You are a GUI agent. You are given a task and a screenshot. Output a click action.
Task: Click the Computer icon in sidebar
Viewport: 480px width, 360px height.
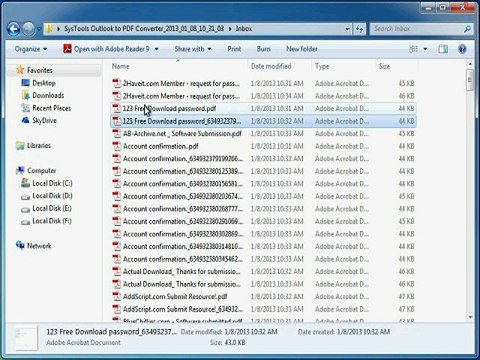pyautogui.click(x=20, y=170)
